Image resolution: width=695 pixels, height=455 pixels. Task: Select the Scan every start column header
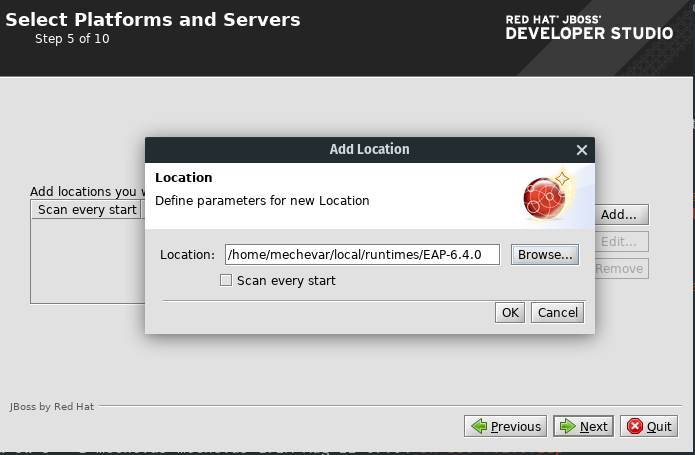[x=86, y=210]
